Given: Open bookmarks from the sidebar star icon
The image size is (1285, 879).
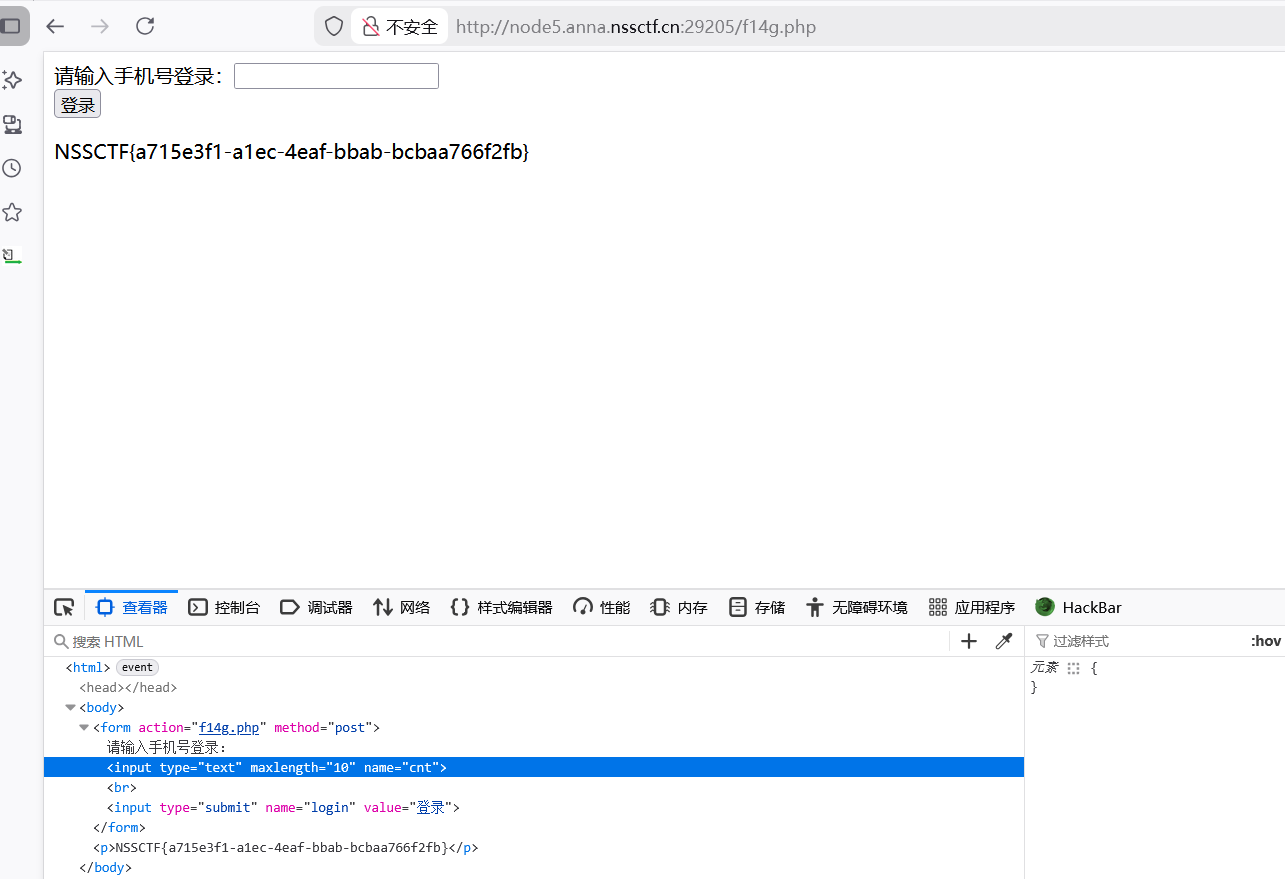Looking at the screenshot, I should 12,212.
